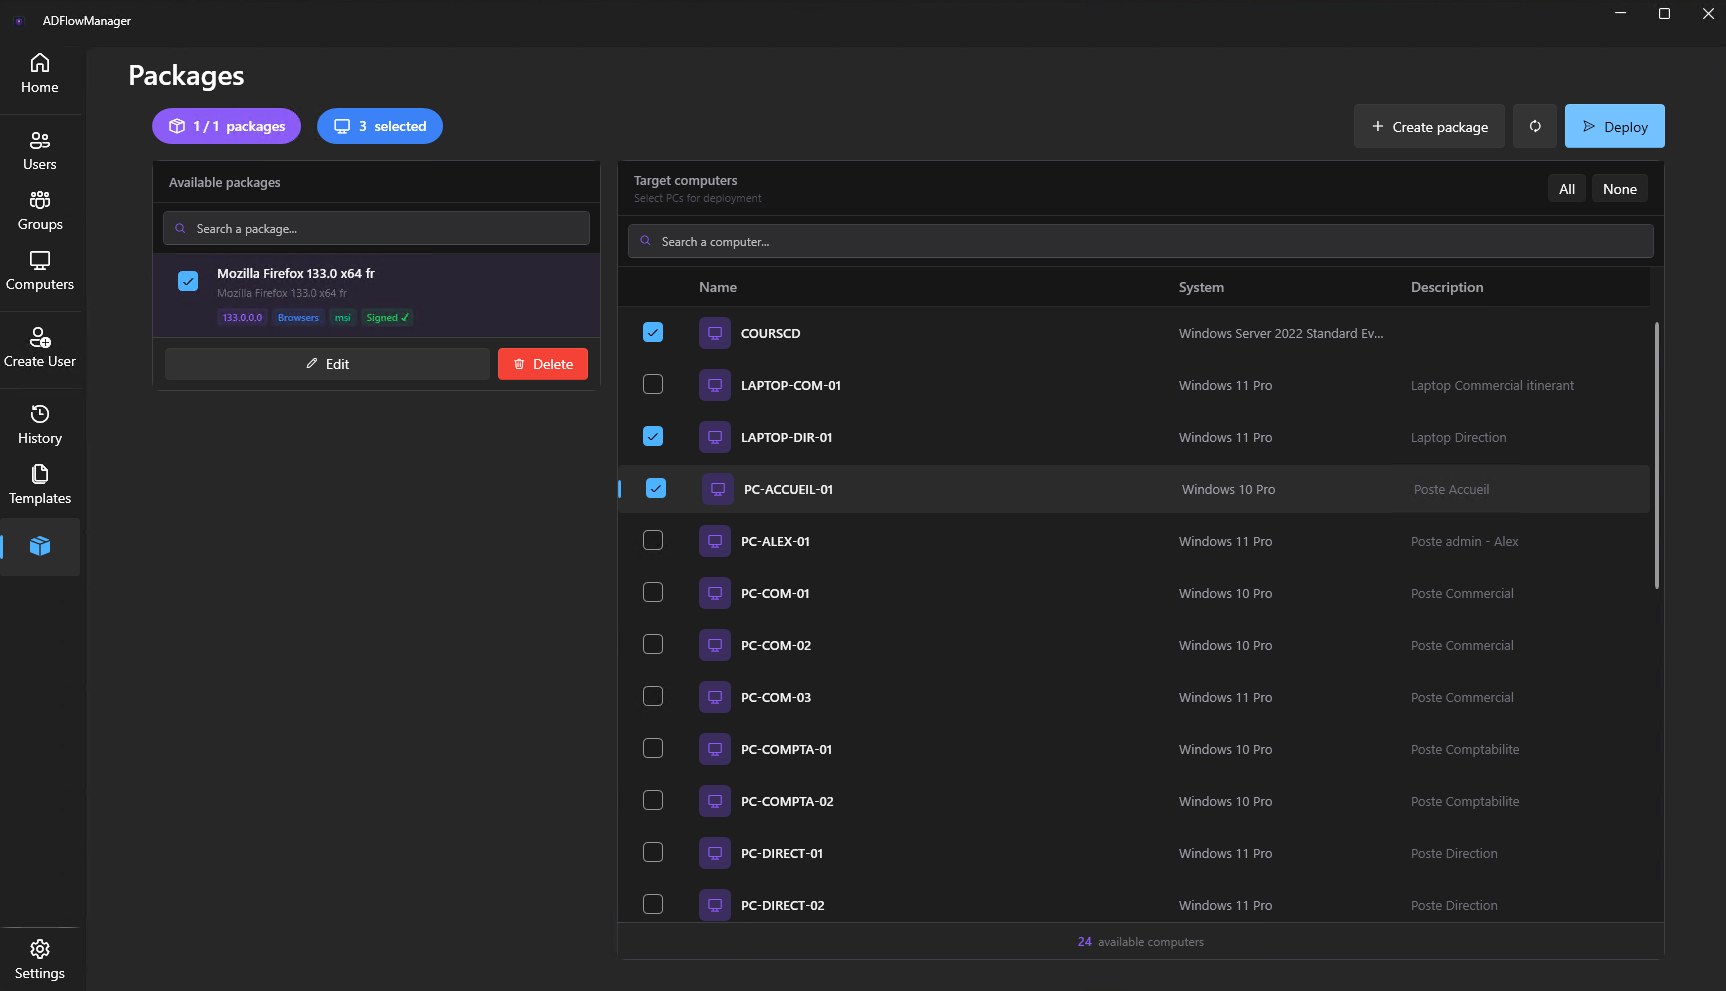
Task: Open Groups in the sidebar
Action: click(x=40, y=210)
